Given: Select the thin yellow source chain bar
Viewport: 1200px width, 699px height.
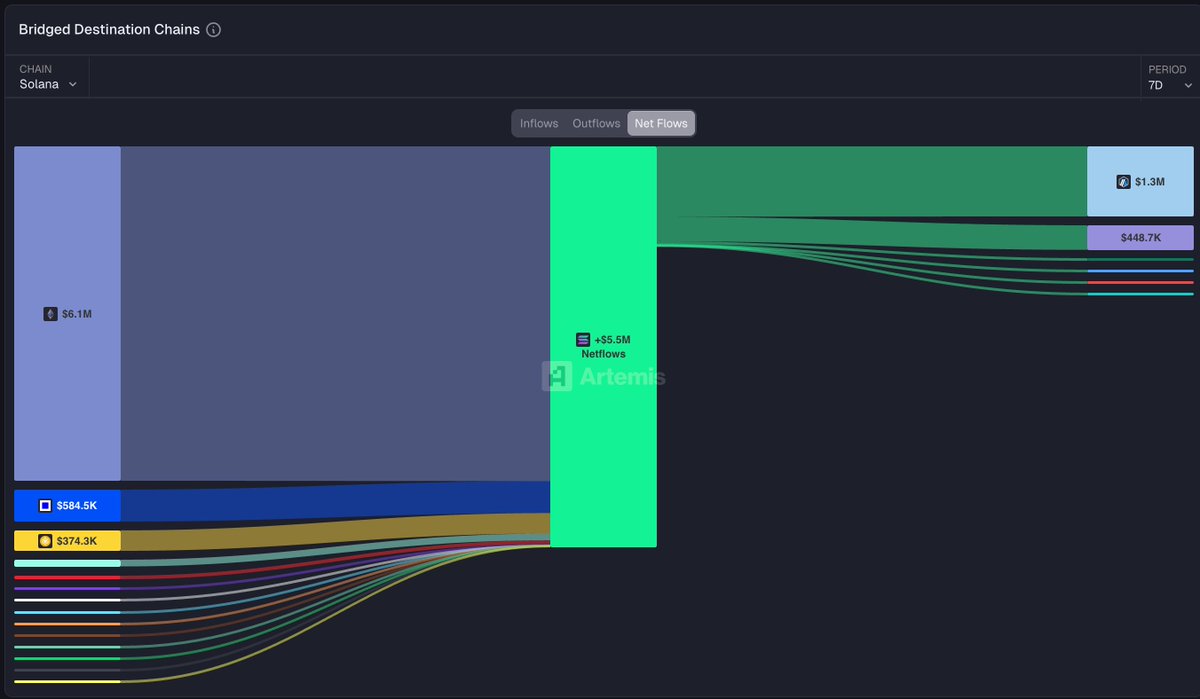Looking at the screenshot, I should pyautogui.click(x=67, y=682).
